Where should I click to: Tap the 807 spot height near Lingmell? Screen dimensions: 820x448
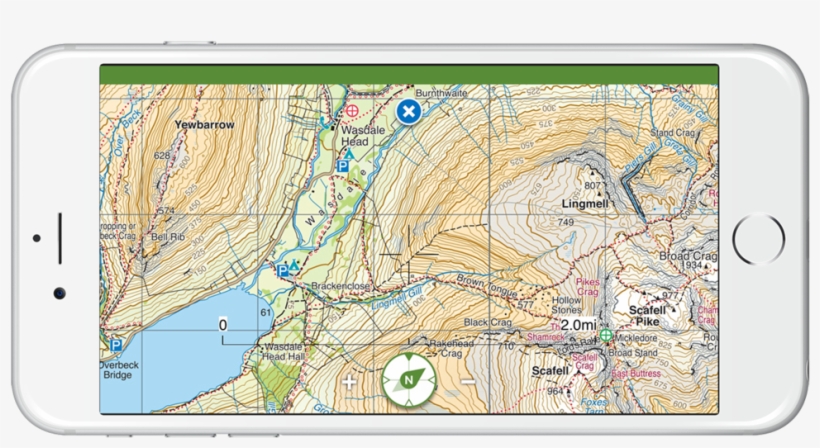click(x=593, y=185)
